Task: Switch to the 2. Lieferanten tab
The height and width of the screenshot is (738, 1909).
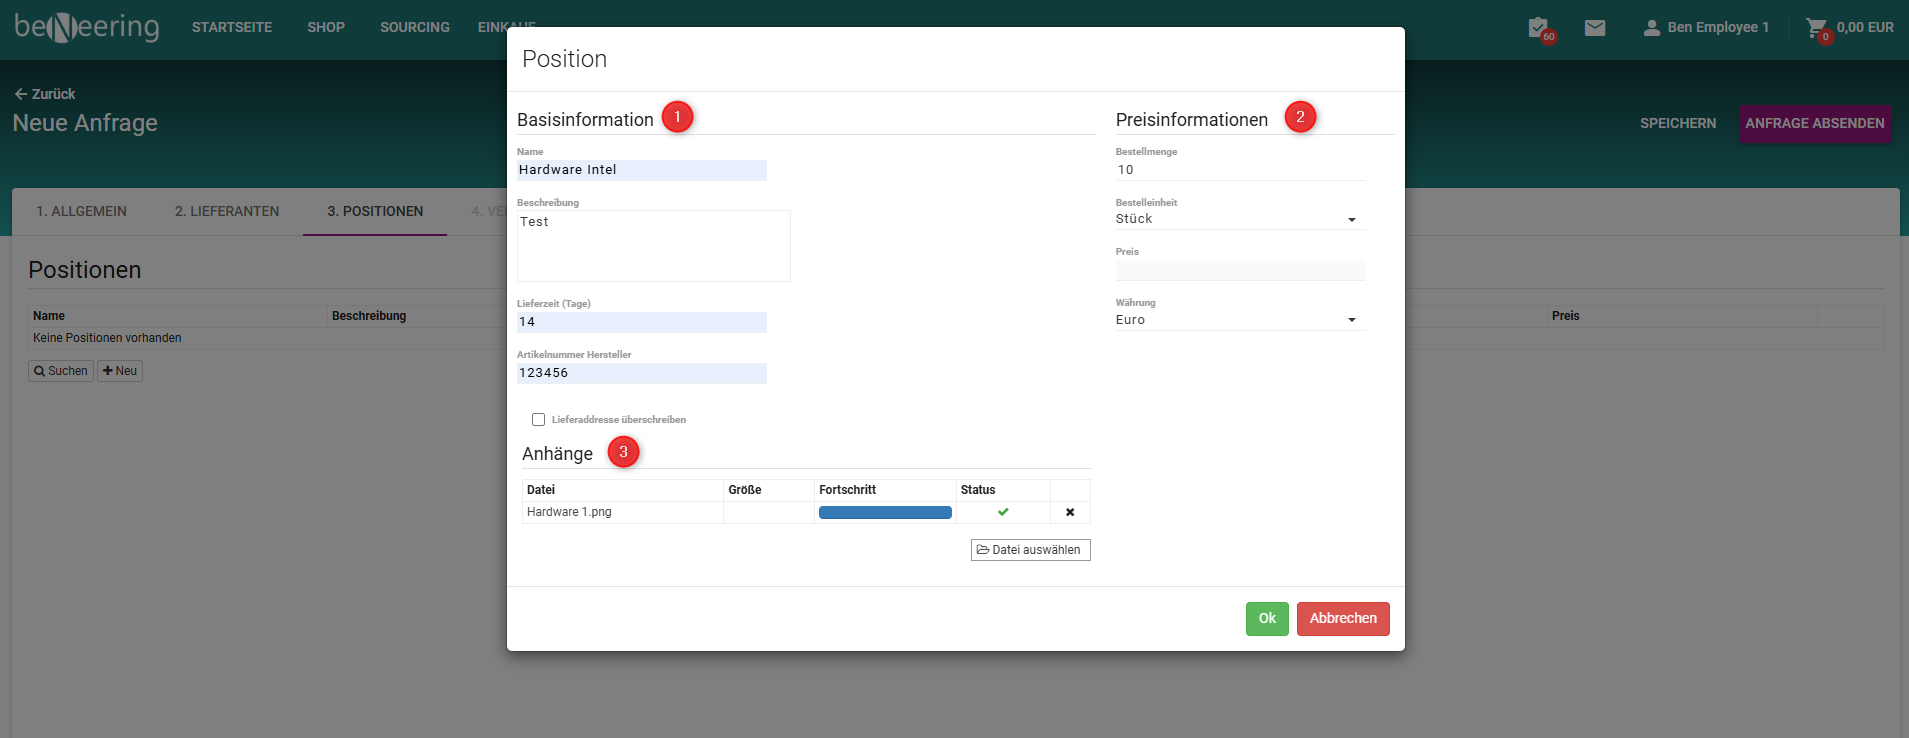Action: pyautogui.click(x=227, y=211)
